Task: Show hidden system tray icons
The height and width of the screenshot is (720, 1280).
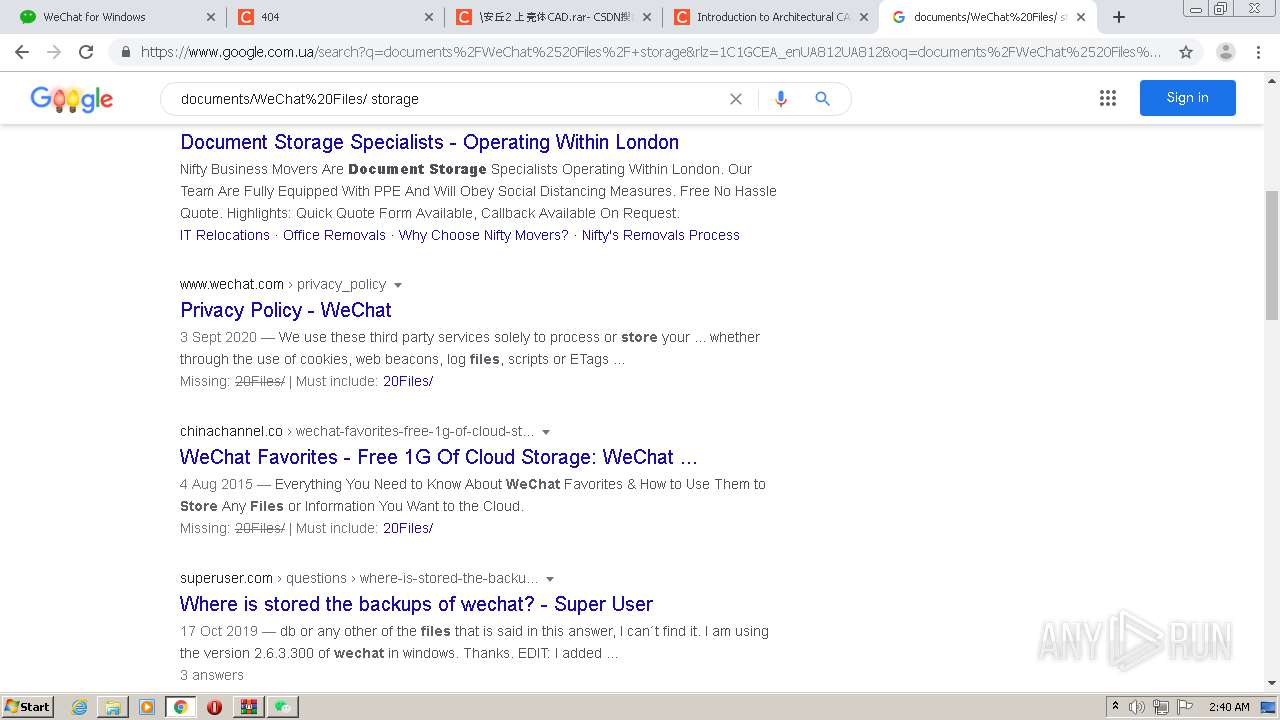Action: (1115, 707)
